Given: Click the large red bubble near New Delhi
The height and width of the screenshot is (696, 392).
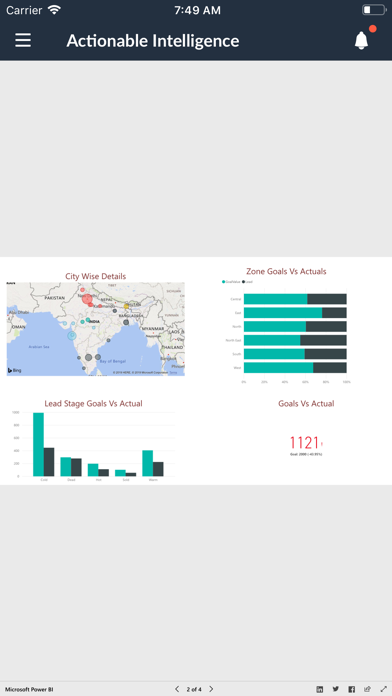Looking at the screenshot, I should click(x=87, y=299).
